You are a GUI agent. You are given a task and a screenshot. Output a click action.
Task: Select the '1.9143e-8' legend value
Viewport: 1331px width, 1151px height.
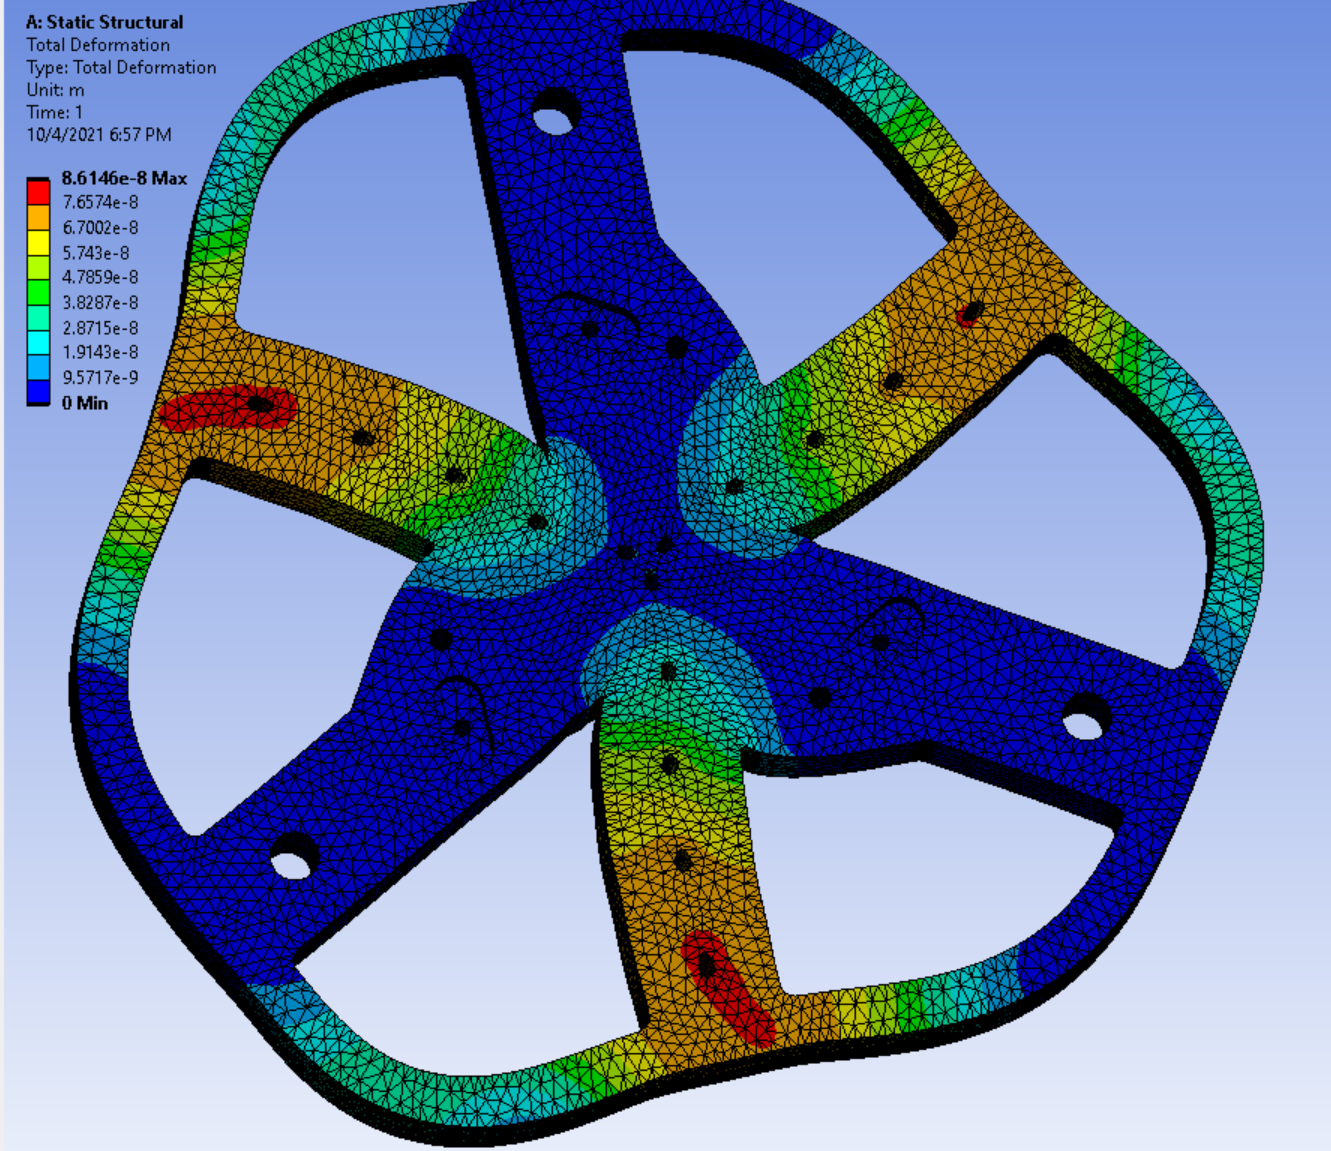[100, 352]
